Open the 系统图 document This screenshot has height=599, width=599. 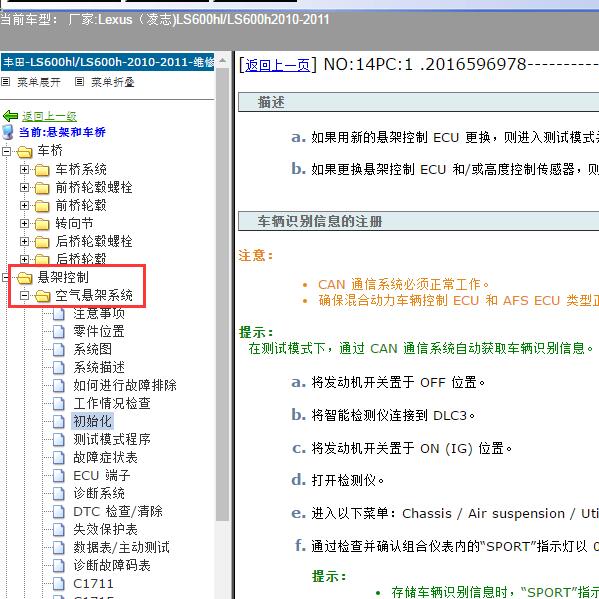point(92,349)
